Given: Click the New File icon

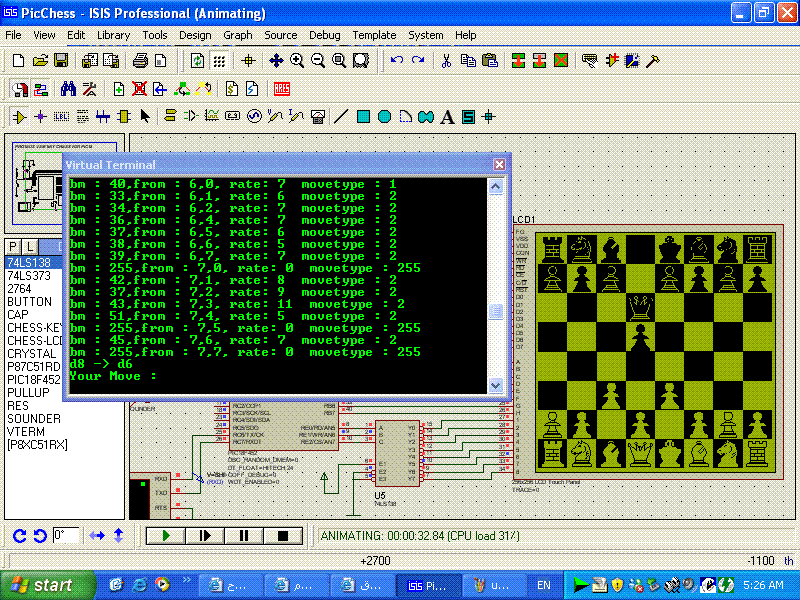Looking at the screenshot, I should [x=18, y=61].
